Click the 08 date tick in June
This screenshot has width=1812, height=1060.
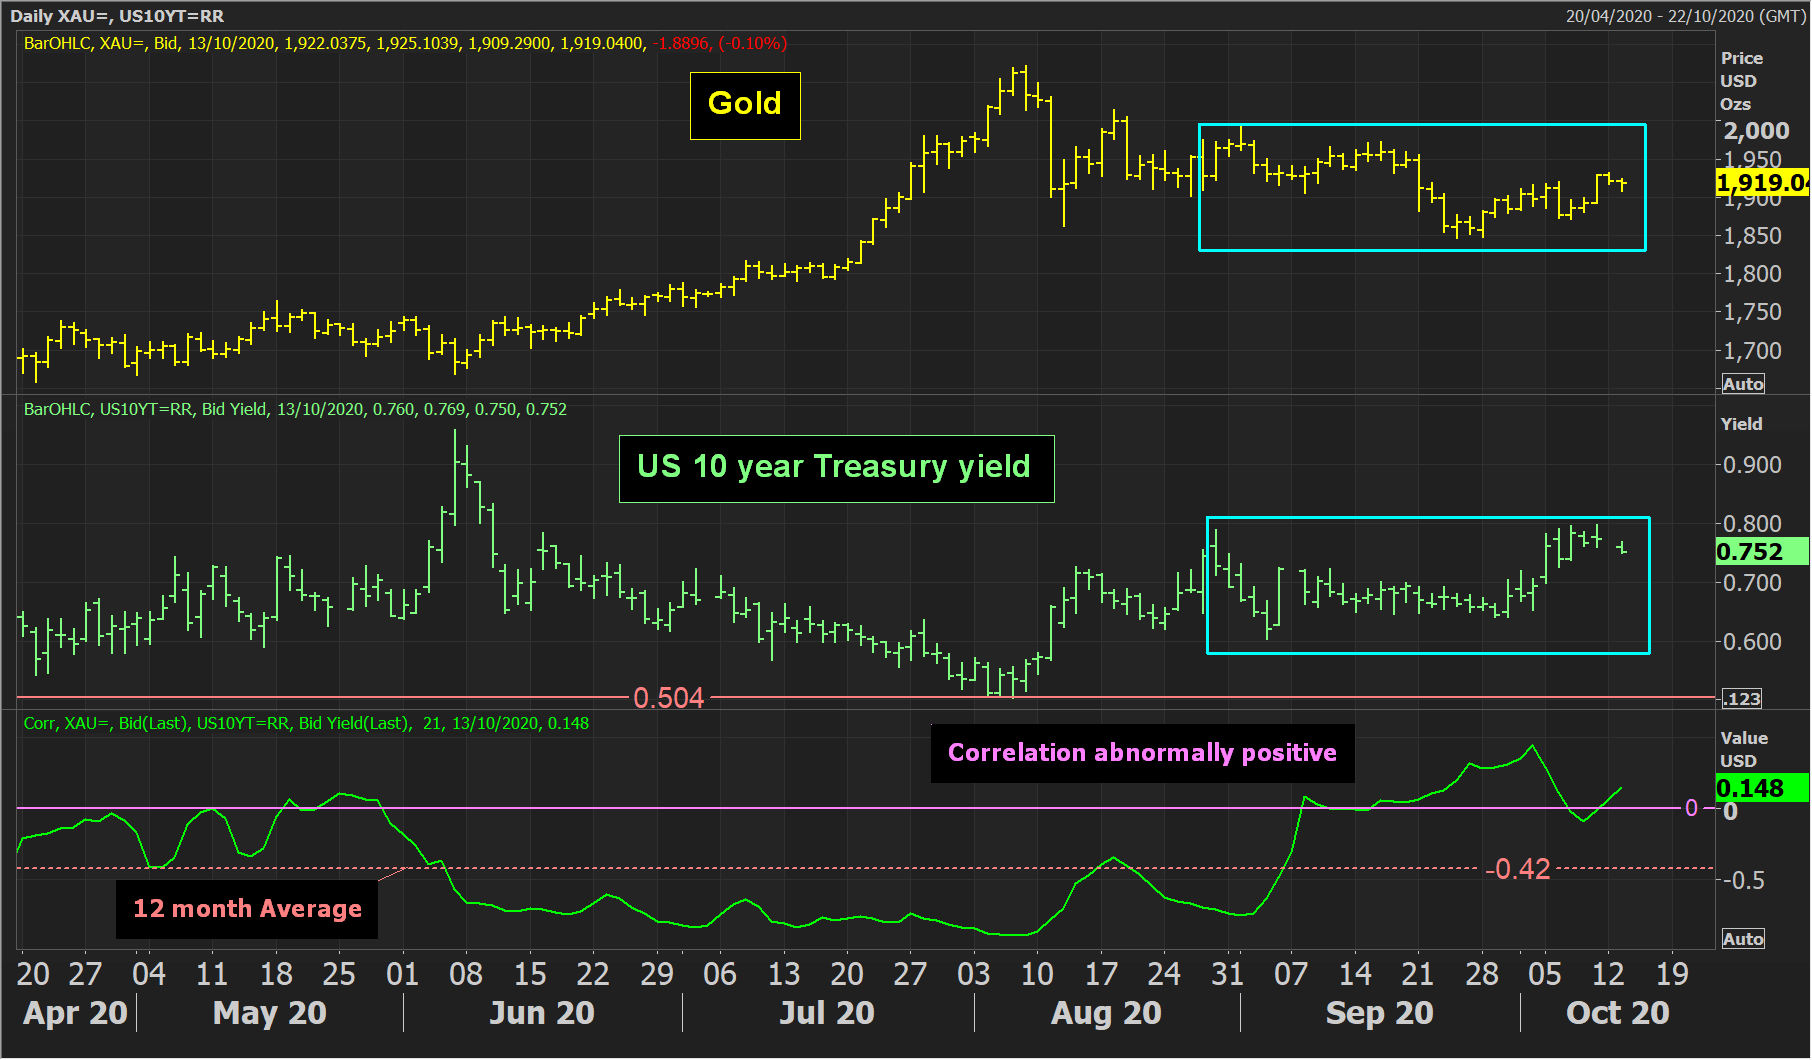coord(466,974)
